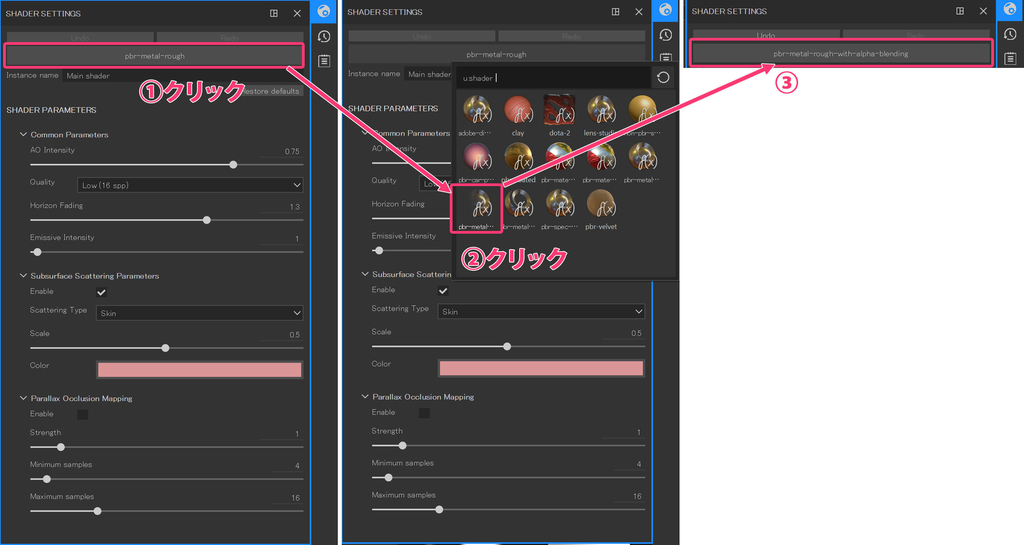The height and width of the screenshot is (545, 1024).
Task: Collapse Subsurface Scattering Parameters in first panel
Action: (x=24, y=275)
